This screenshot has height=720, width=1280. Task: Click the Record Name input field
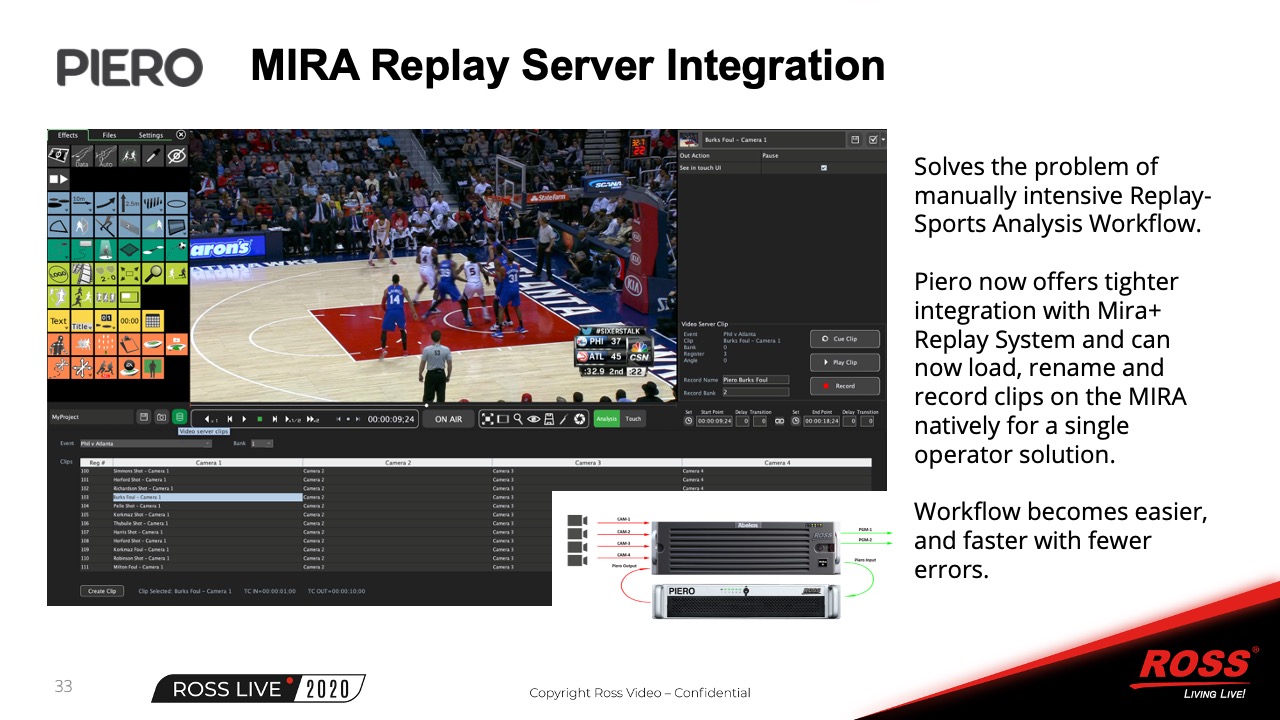coord(756,380)
